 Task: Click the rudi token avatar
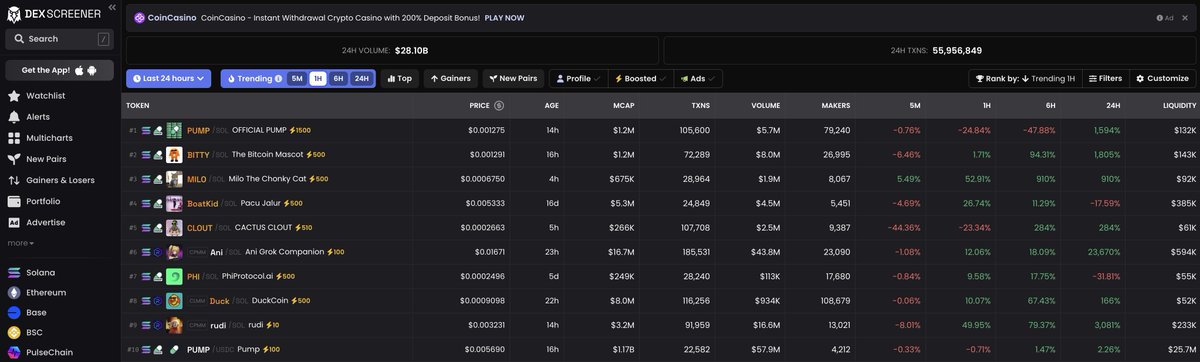click(x=174, y=325)
